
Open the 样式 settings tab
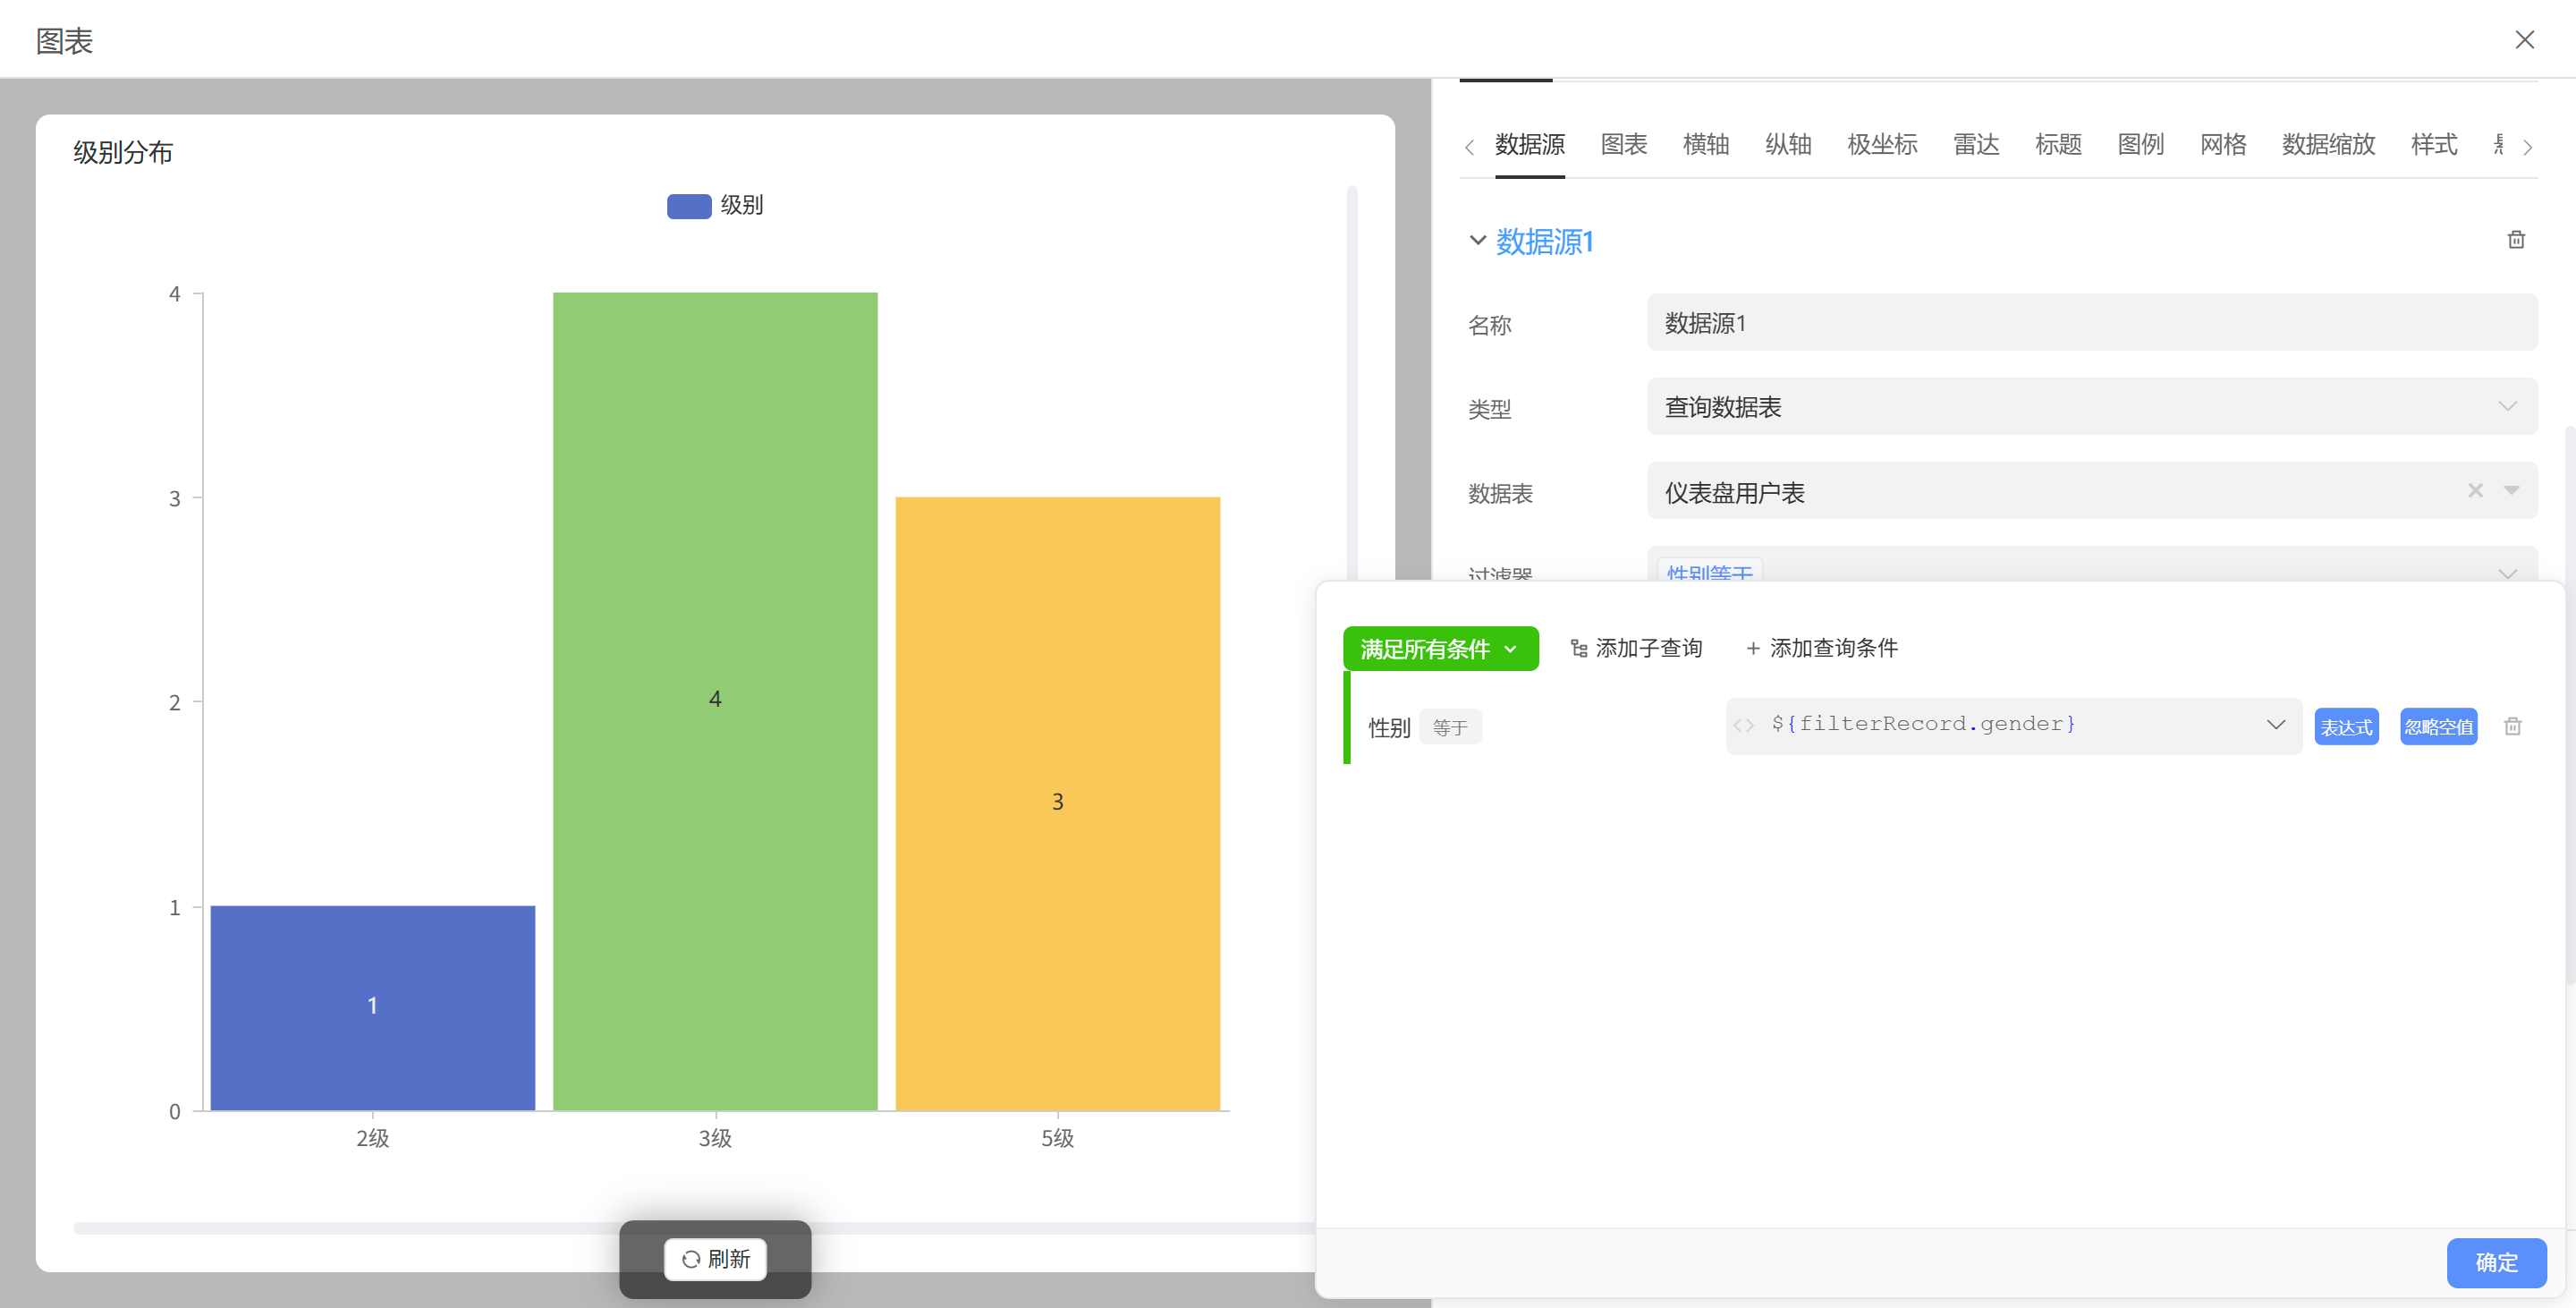[2435, 145]
